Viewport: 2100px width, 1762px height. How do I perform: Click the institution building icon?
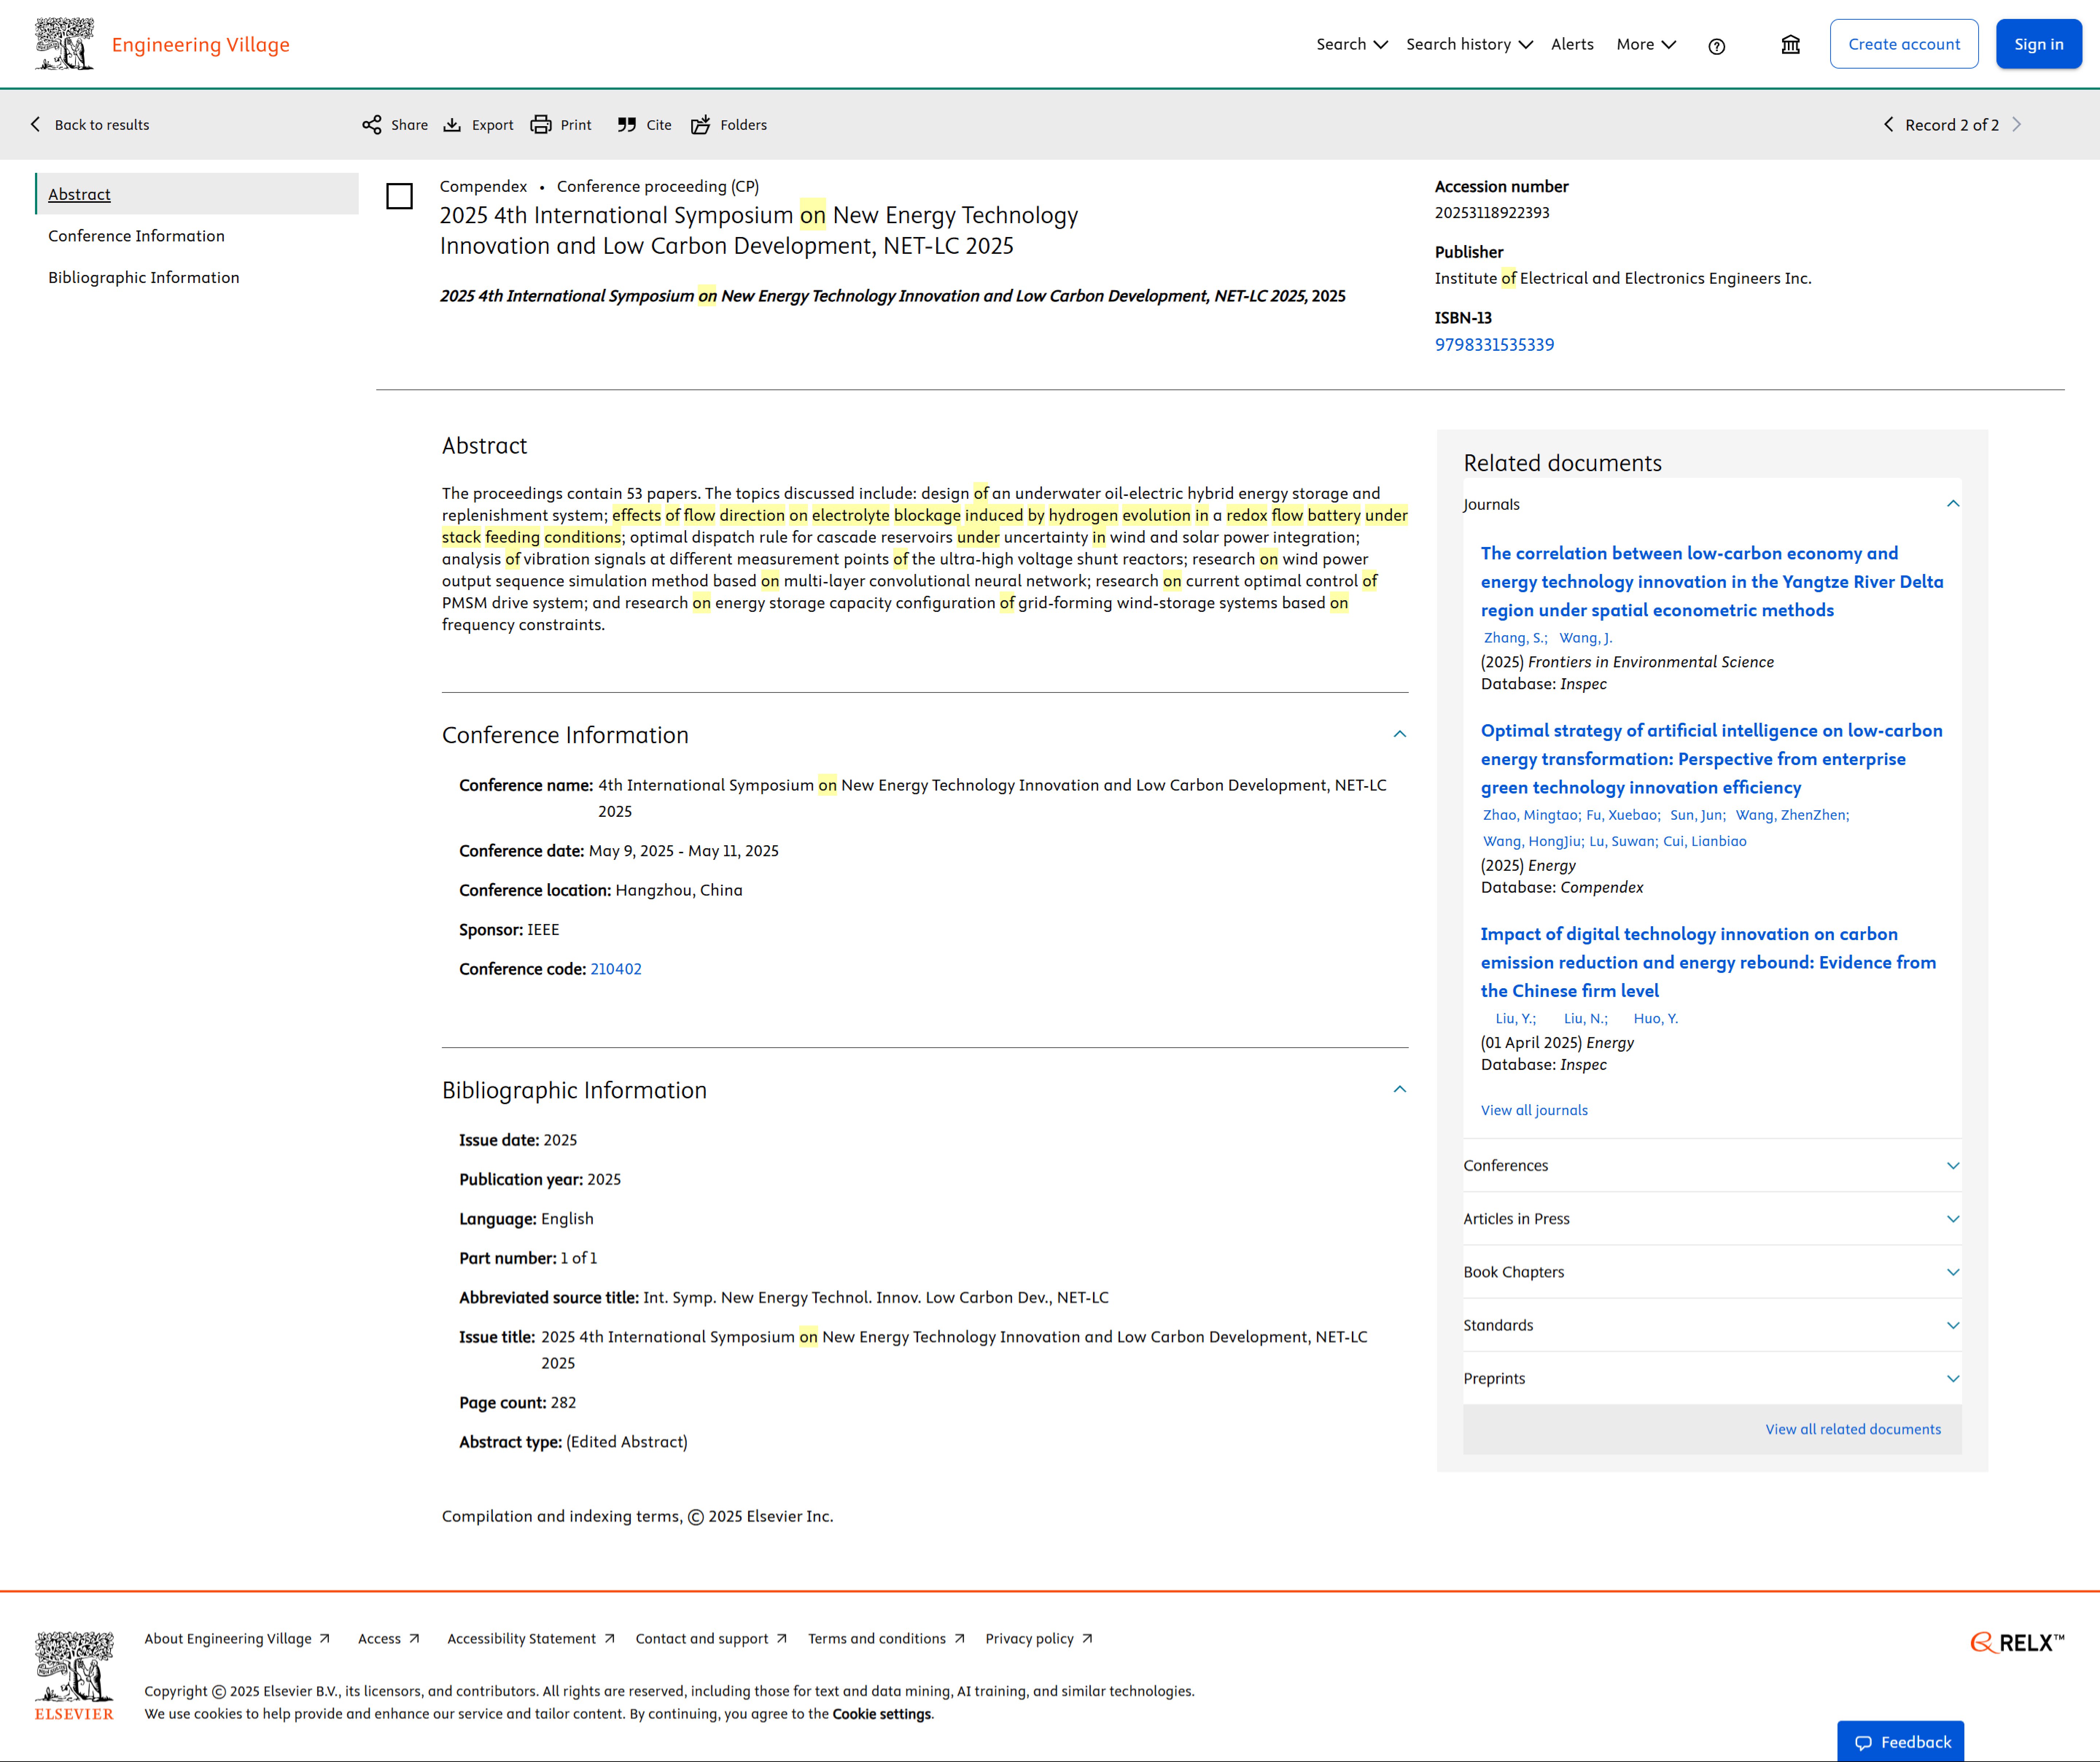tap(1790, 45)
